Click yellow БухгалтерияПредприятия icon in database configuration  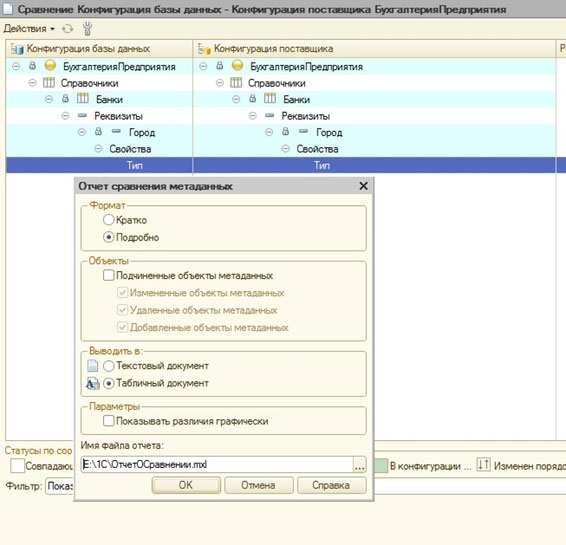[x=50, y=66]
